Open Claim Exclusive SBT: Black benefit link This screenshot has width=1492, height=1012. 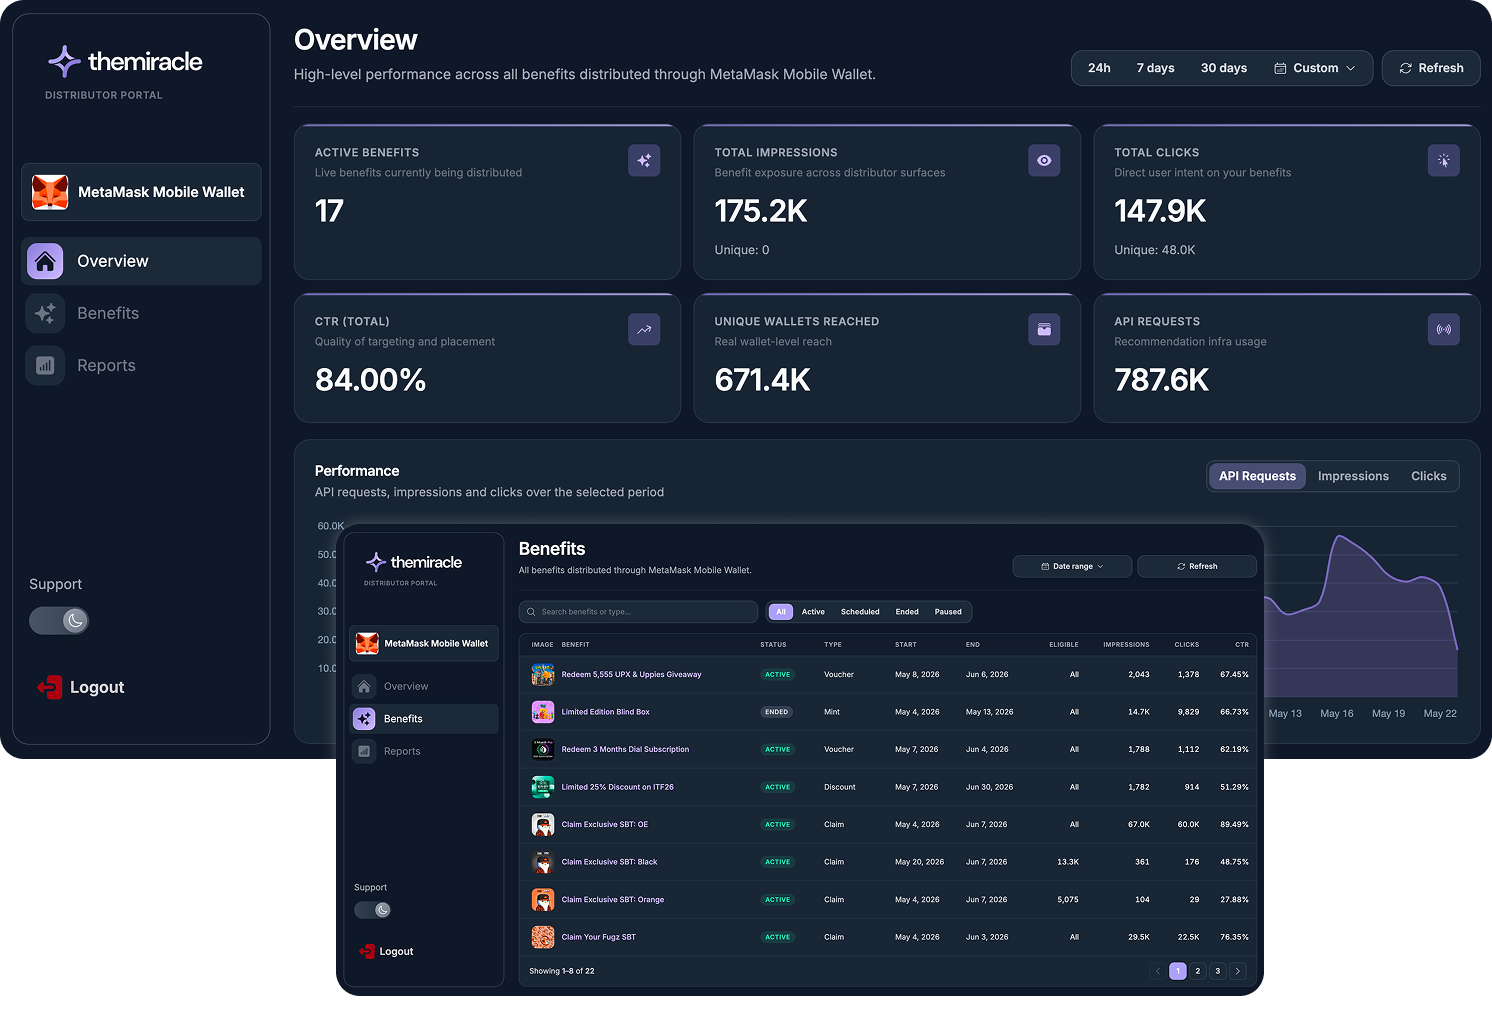[609, 862]
